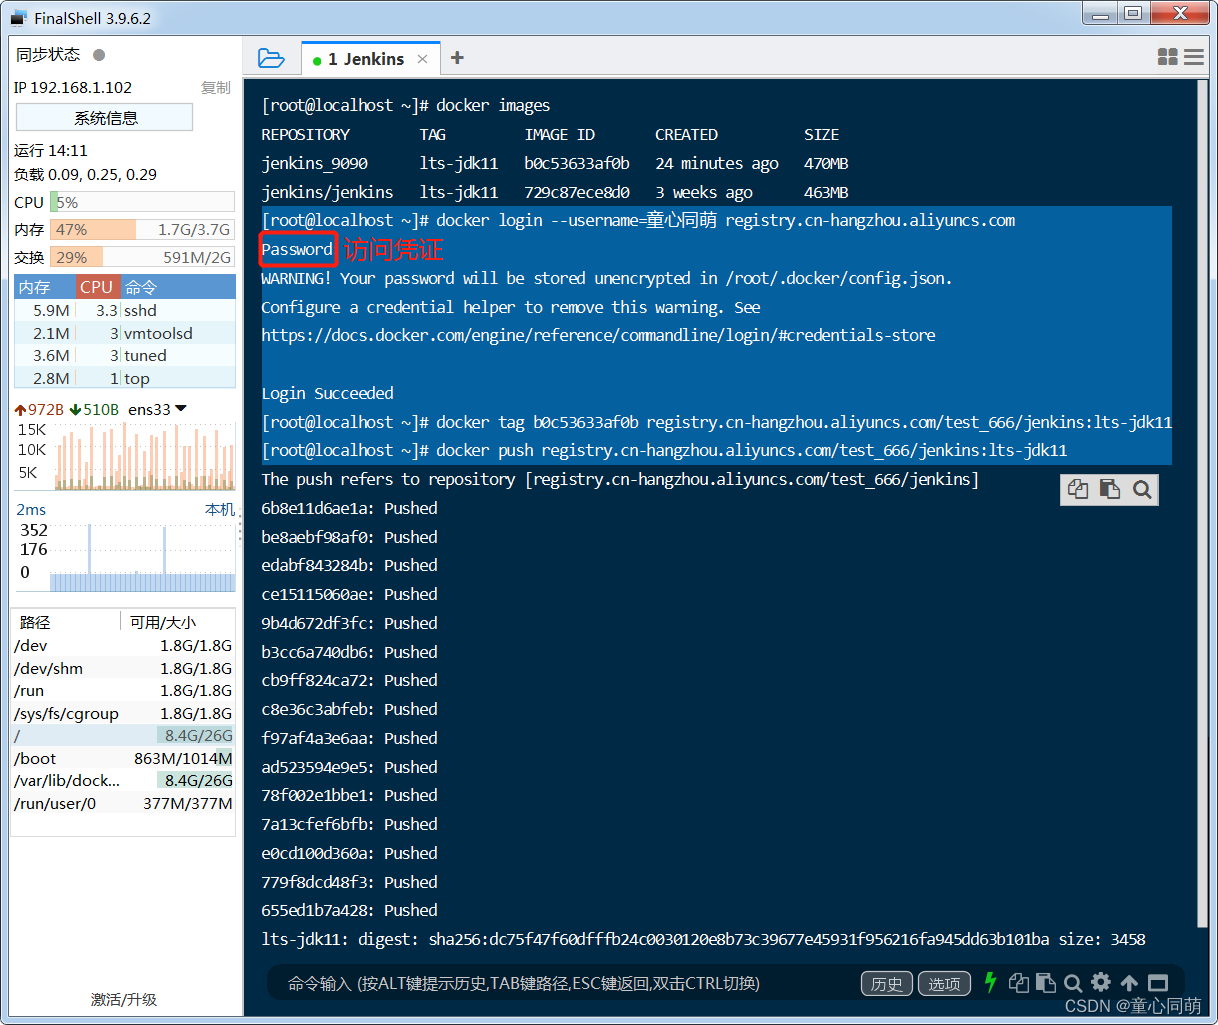
Task: Click 激活/升级 activate upgrade link
Action: coord(124,999)
